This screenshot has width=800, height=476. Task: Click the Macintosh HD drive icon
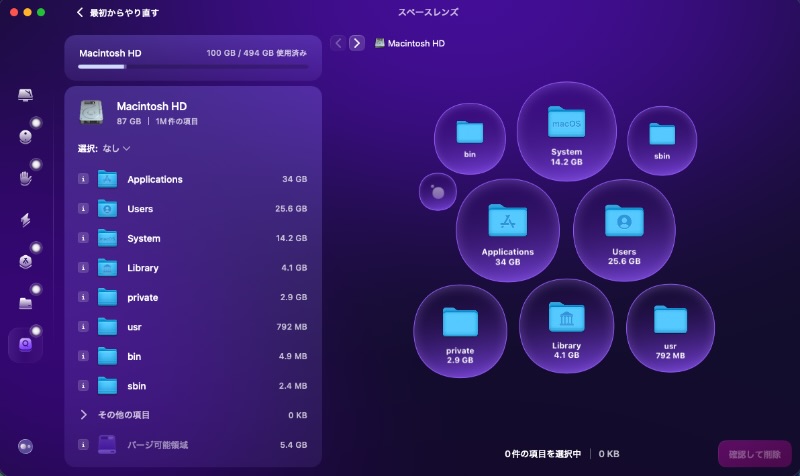pyautogui.click(x=92, y=112)
